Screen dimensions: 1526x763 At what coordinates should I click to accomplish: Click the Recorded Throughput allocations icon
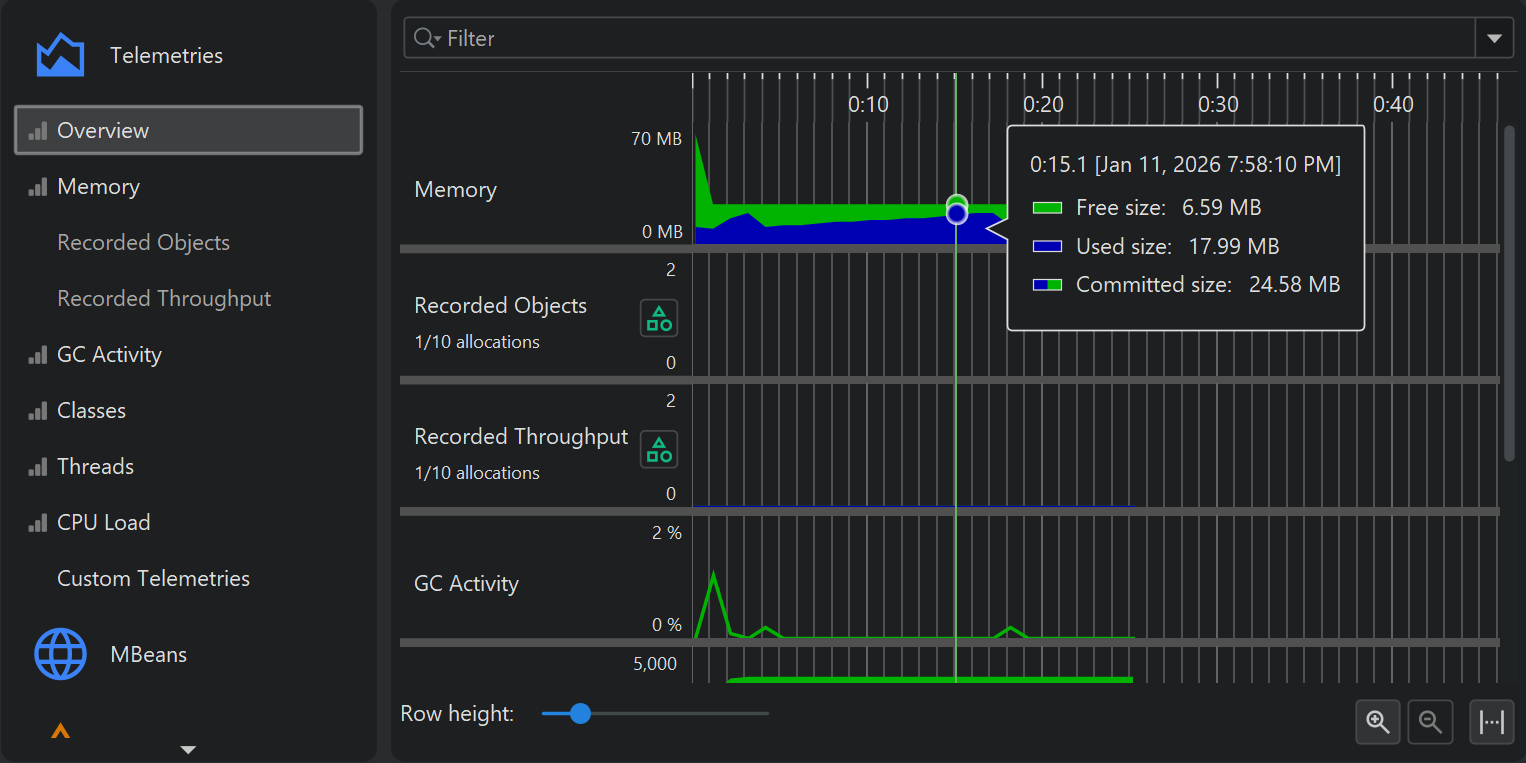[659, 449]
